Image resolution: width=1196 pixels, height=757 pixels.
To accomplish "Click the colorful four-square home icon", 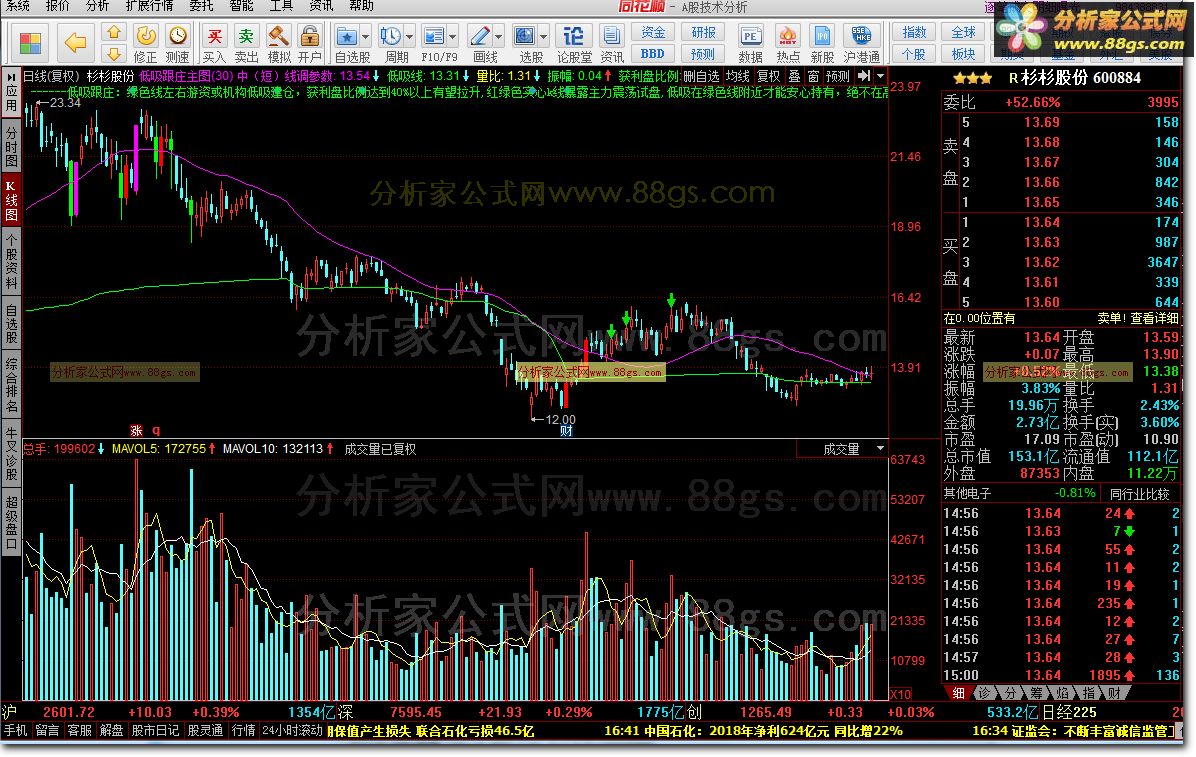I will point(31,43).
